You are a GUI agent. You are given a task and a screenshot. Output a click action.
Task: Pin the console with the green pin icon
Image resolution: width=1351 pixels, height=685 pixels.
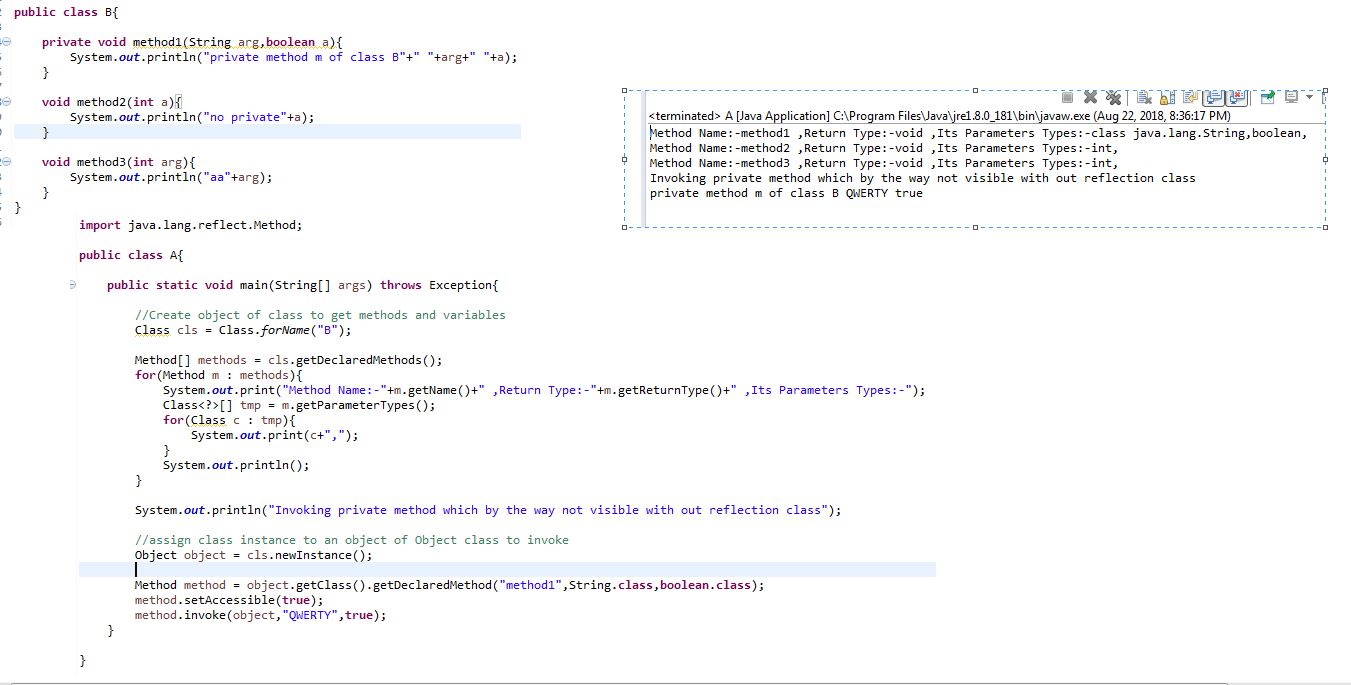[x=1268, y=97]
